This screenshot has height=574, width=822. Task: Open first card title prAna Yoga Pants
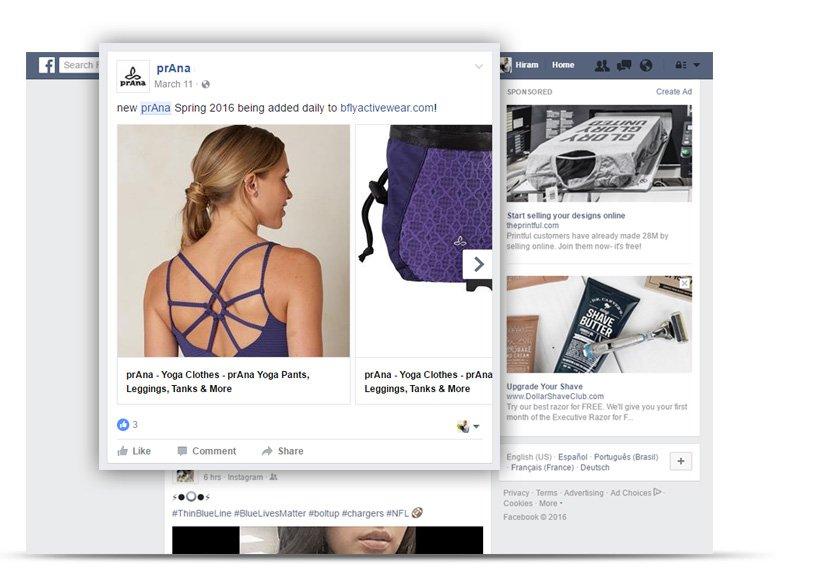coord(218,382)
